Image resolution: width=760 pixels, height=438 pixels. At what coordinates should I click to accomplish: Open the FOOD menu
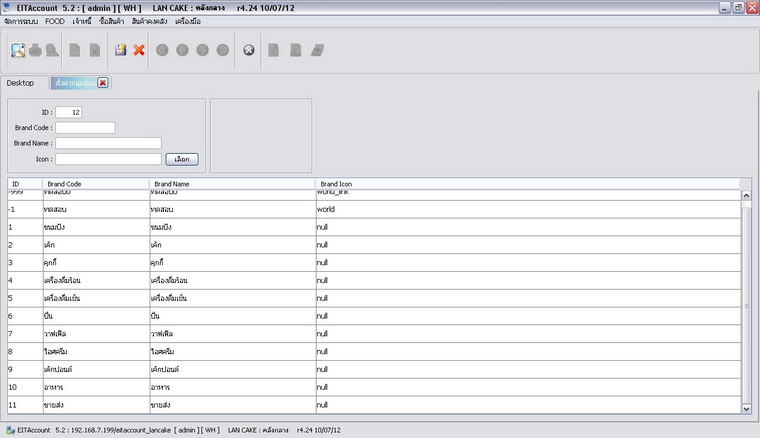[x=55, y=21]
